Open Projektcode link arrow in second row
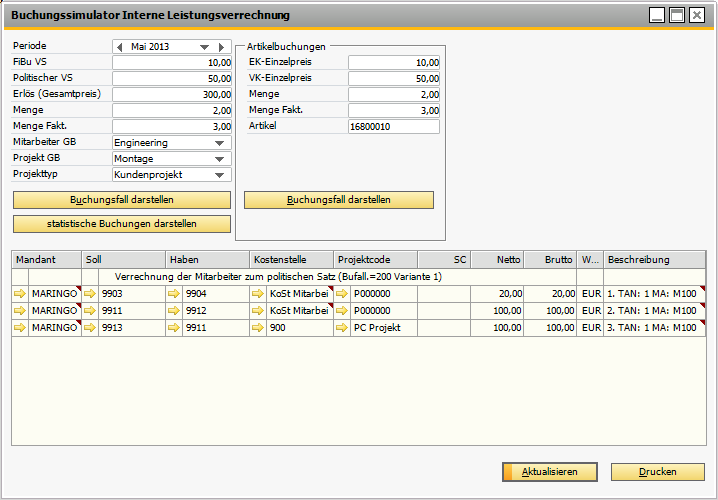718x500 pixels. pyautogui.click(x=342, y=311)
